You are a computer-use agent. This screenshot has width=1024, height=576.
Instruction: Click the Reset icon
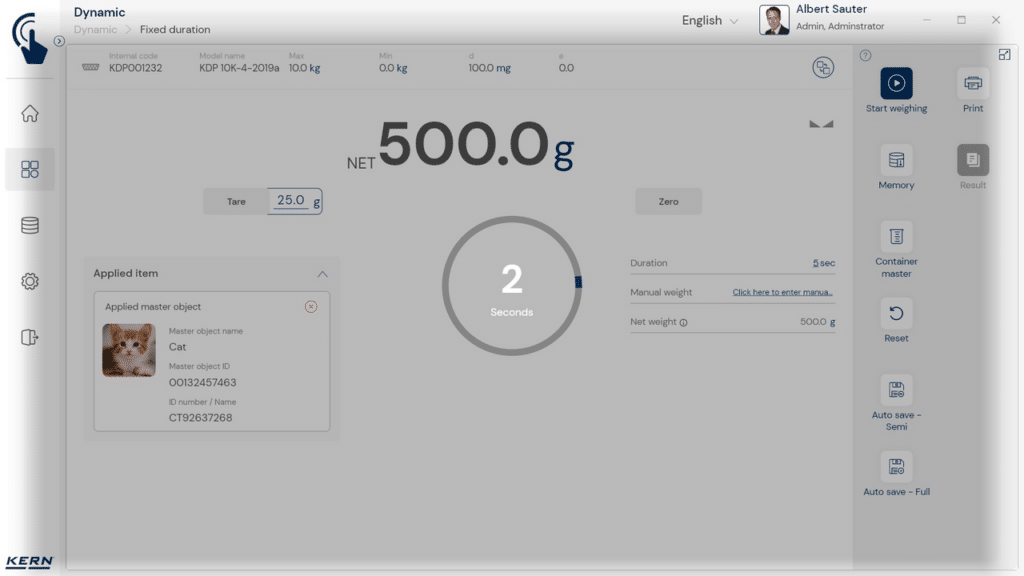click(x=896, y=314)
